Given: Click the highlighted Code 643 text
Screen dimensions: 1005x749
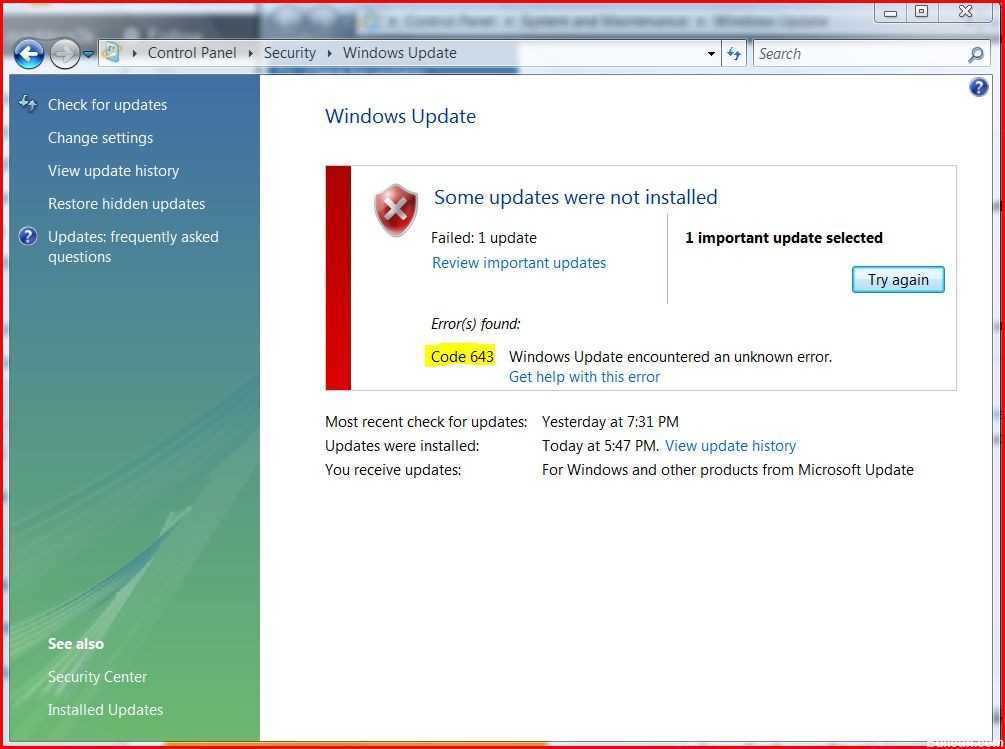Looking at the screenshot, I should tap(462, 356).
